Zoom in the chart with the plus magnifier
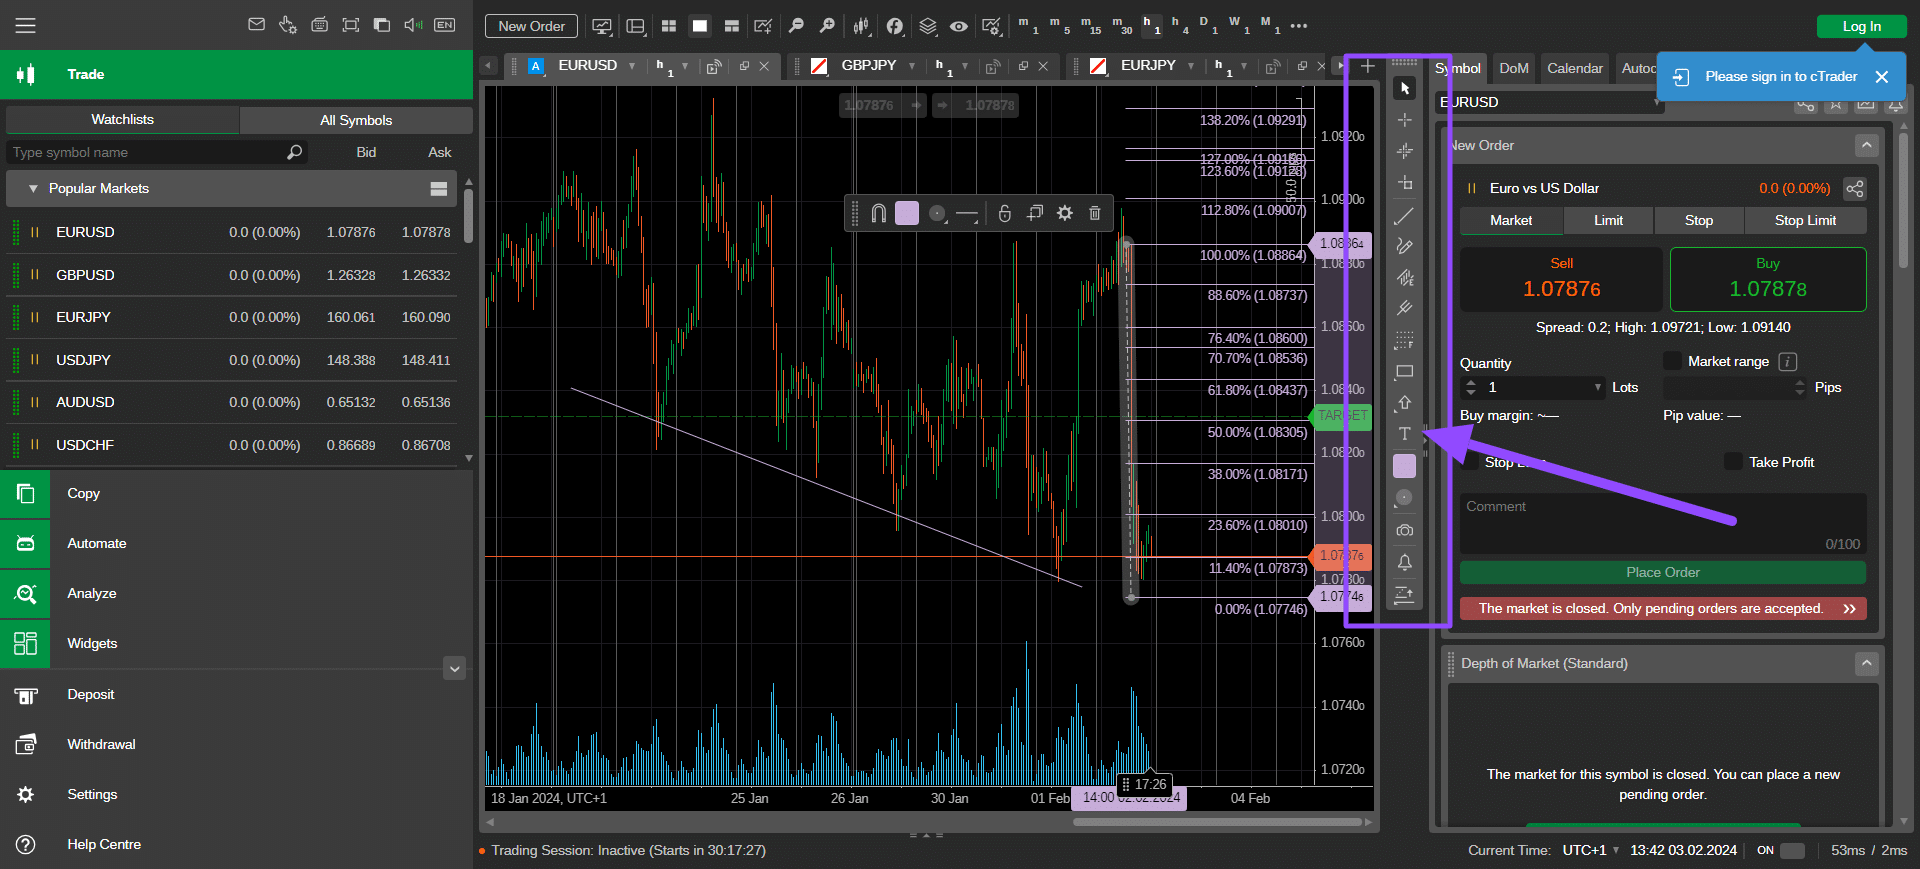The width and height of the screenshot is (1920, 869). 827,26
